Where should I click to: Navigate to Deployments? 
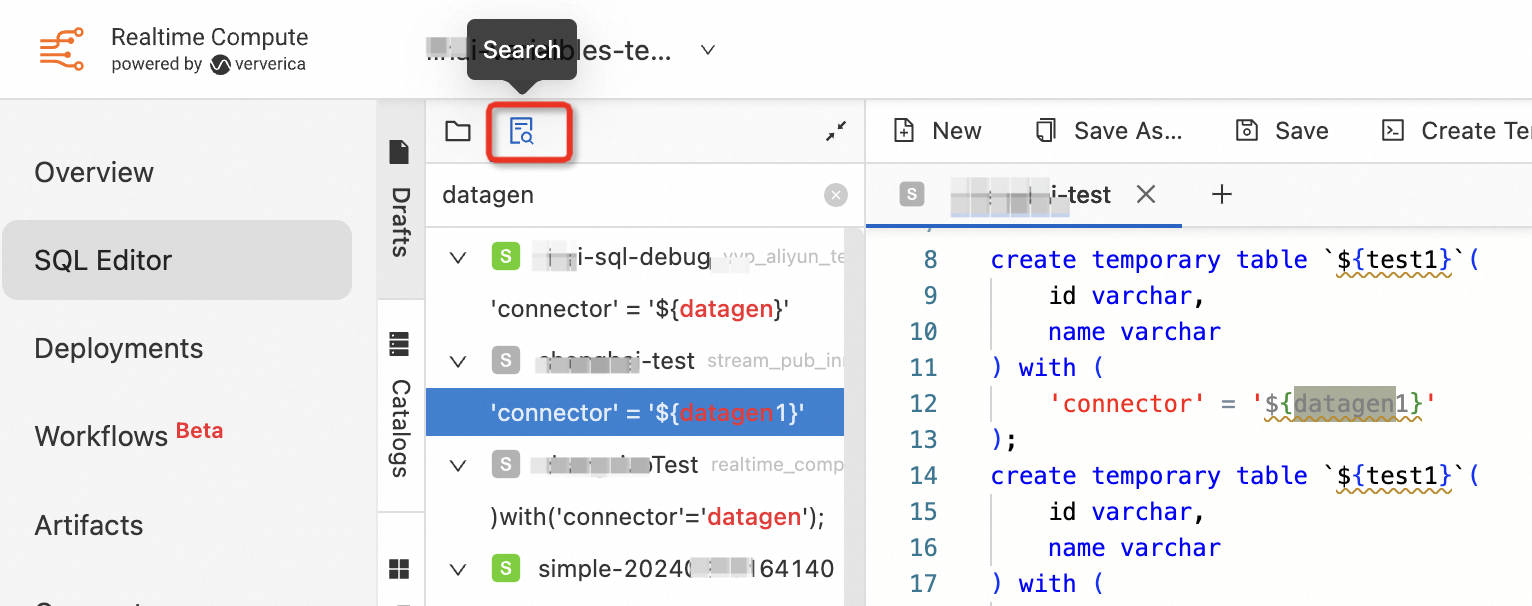(x=118, y=348)
